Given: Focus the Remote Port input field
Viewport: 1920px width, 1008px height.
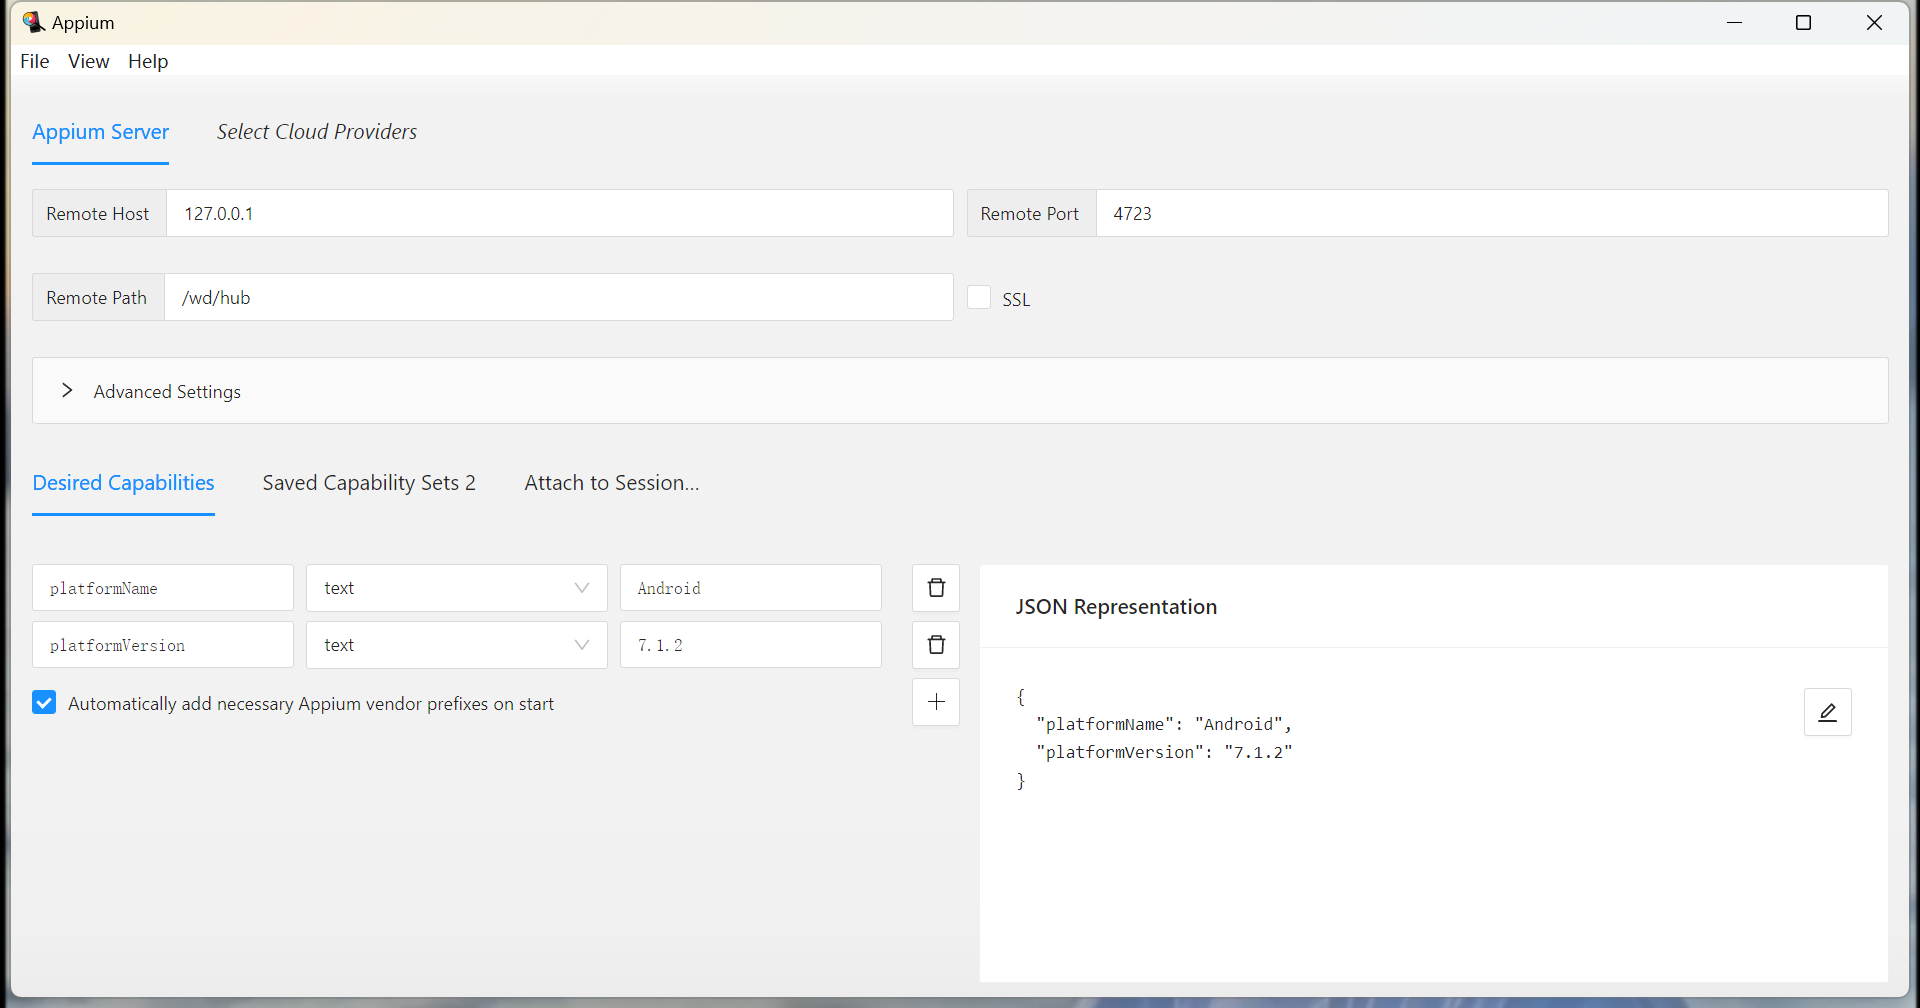Looking at the screenshot, I should pyautogui.click(x=1492, y=213).
